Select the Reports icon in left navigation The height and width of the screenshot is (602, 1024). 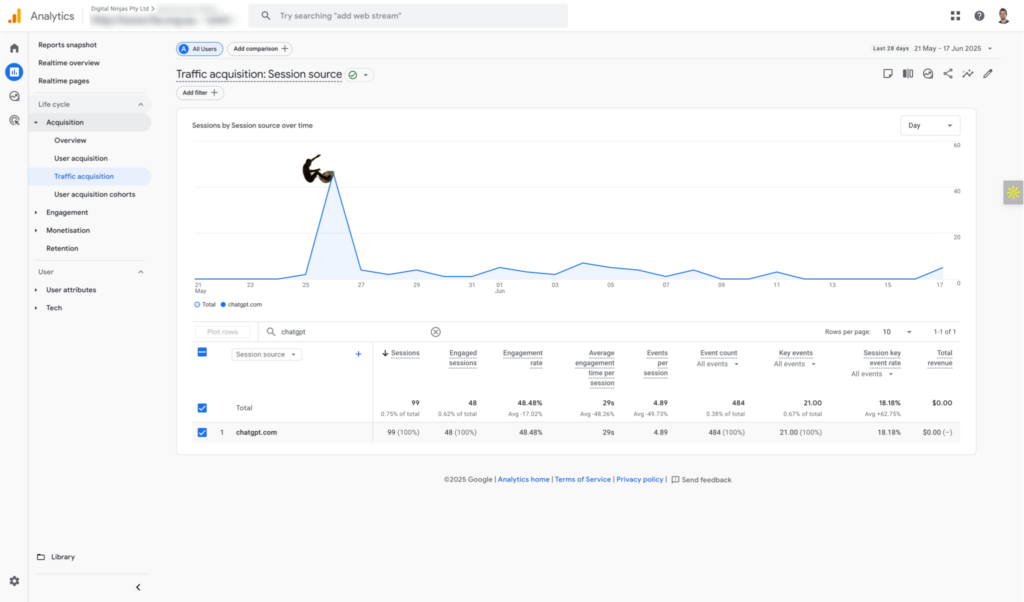(x=14, y=71)
